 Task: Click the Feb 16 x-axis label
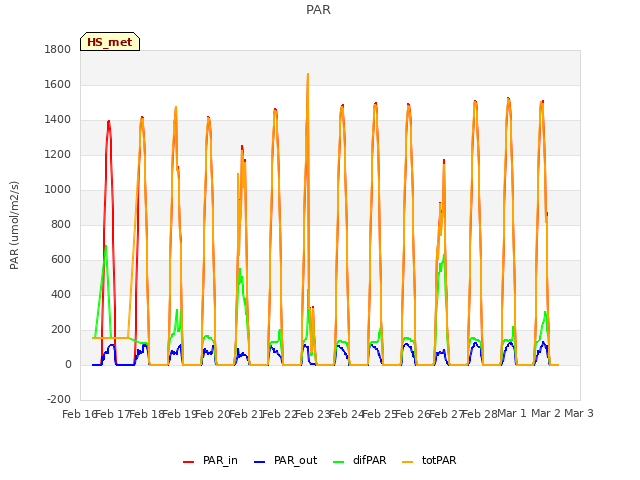pos(79,414)
